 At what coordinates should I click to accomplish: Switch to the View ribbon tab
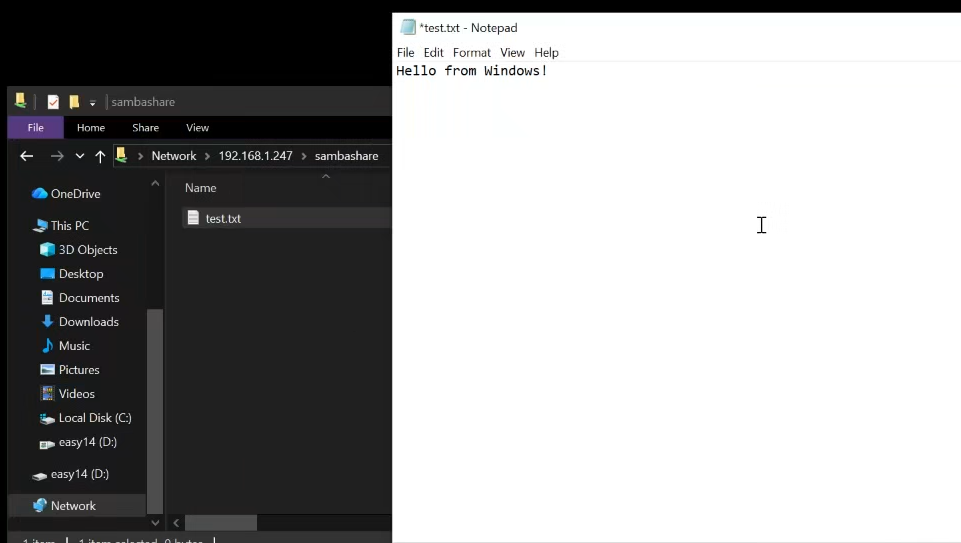coord(197,128)
